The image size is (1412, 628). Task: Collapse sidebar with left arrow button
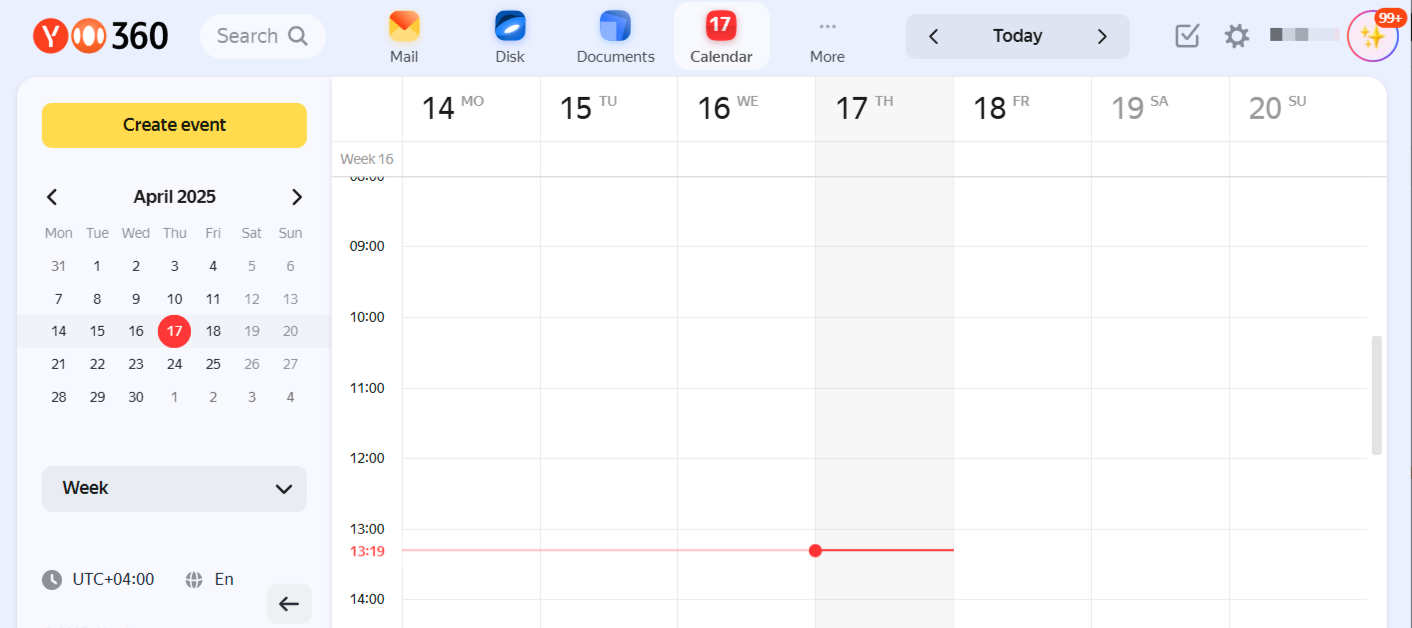pyautogui.click(x=289, y=604)
